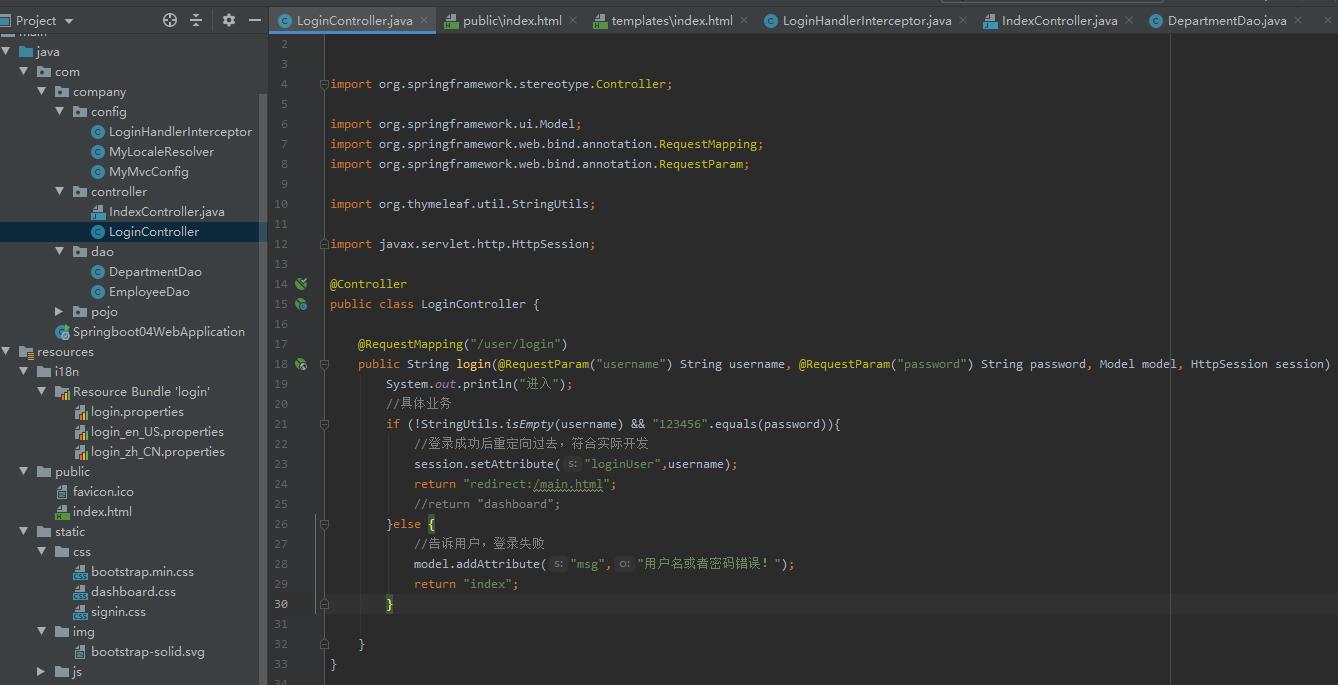Click the file icon of favicon.ico

62,492
